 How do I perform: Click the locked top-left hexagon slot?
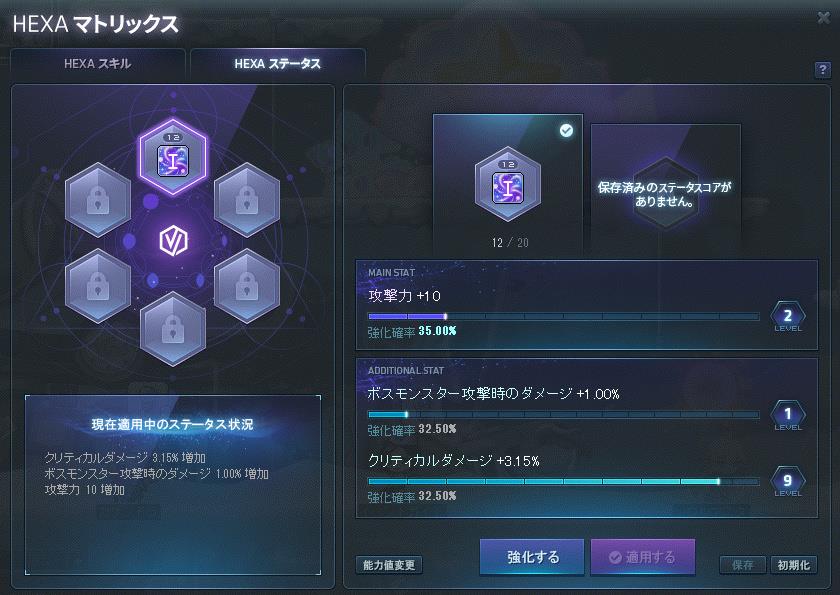[98, 200]
